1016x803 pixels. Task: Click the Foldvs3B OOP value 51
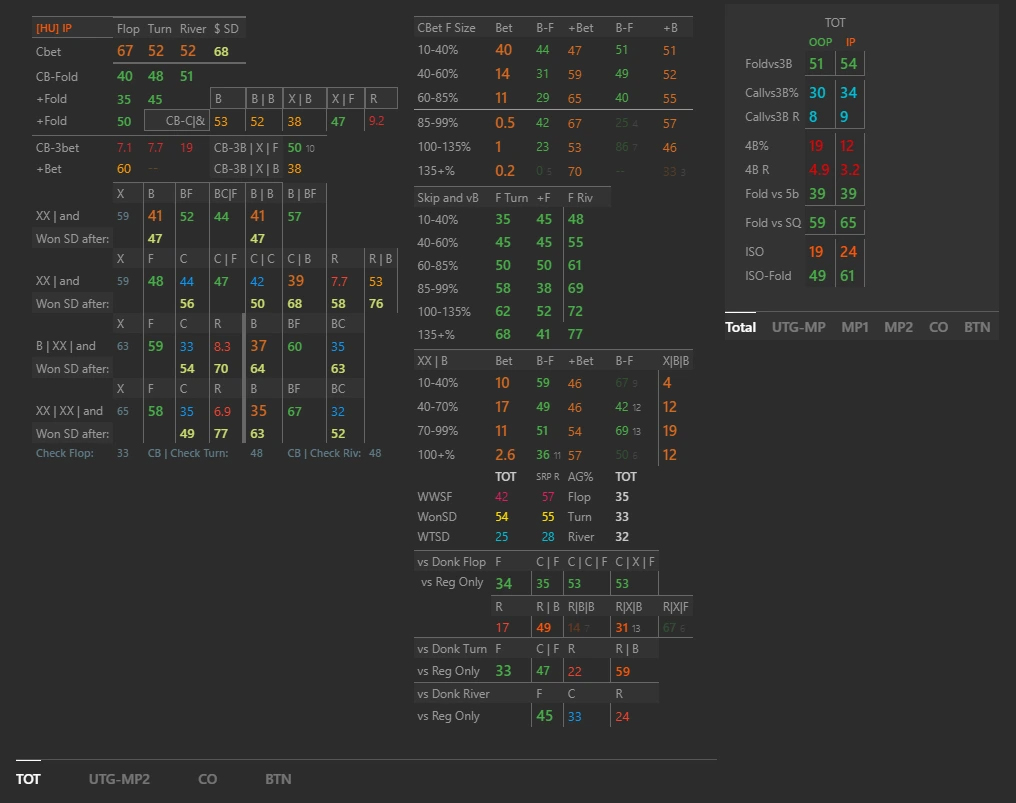point(817,64)
